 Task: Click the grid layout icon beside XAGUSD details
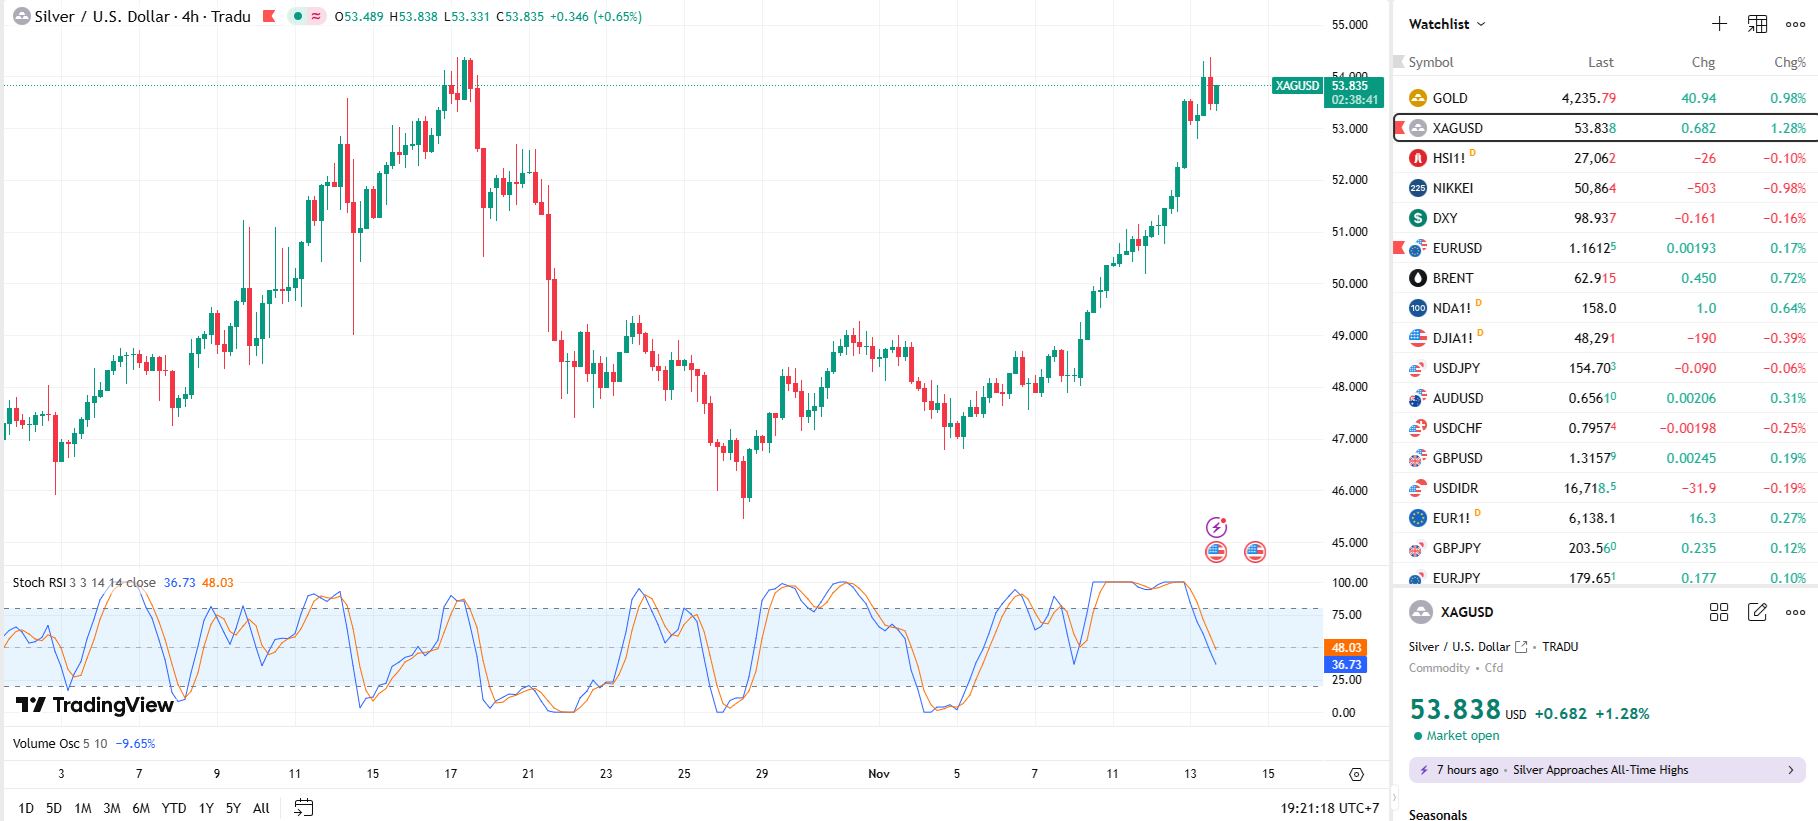coord(1719,612)
